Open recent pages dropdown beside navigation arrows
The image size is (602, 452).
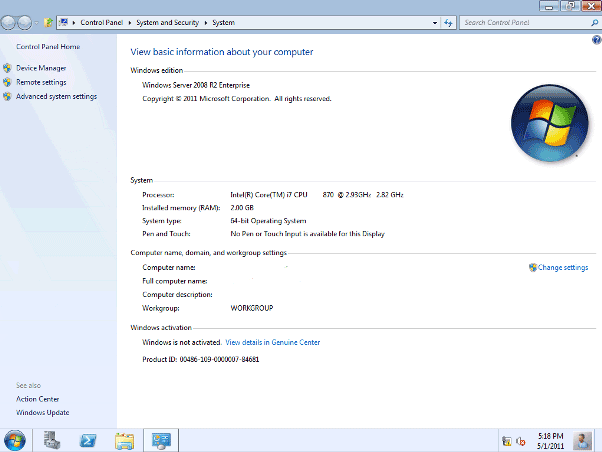[x=36, y=23]
